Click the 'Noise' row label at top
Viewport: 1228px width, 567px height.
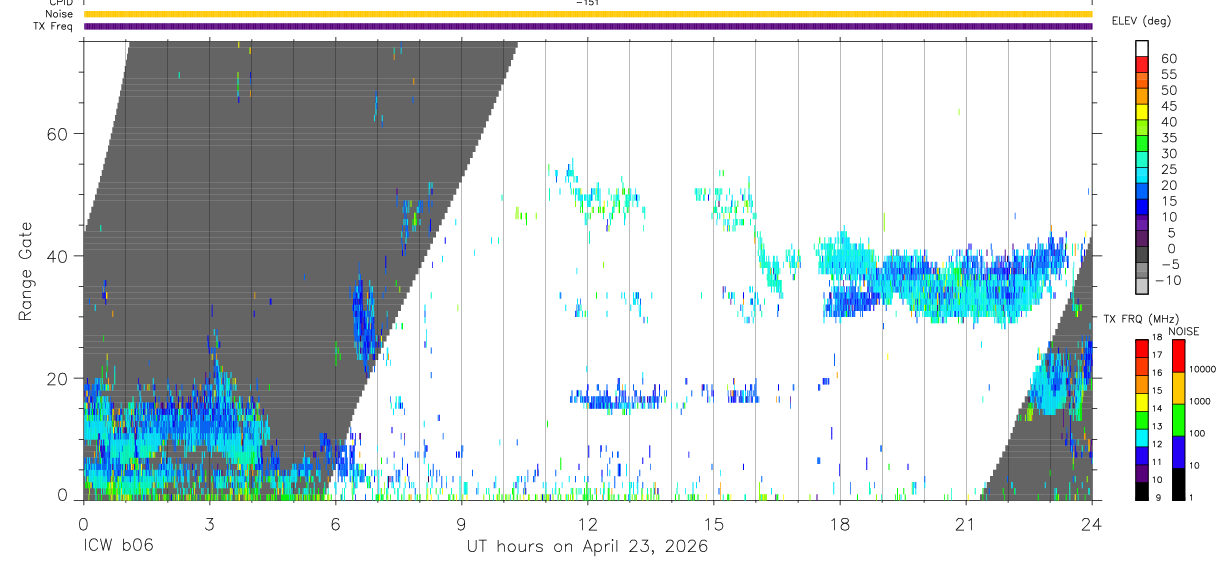60,14
